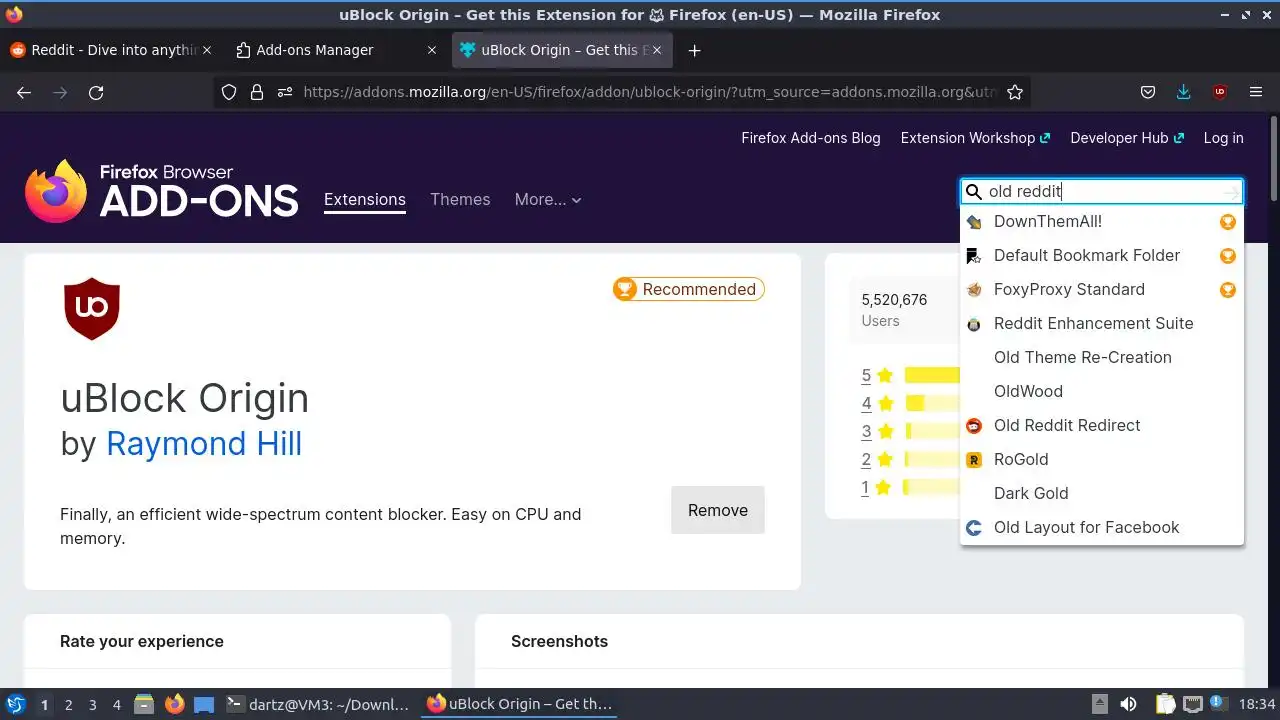This screenshot has width=1280, height=720.
Task: Open tracking protection shield icon
Action: [x=229, y=92]
